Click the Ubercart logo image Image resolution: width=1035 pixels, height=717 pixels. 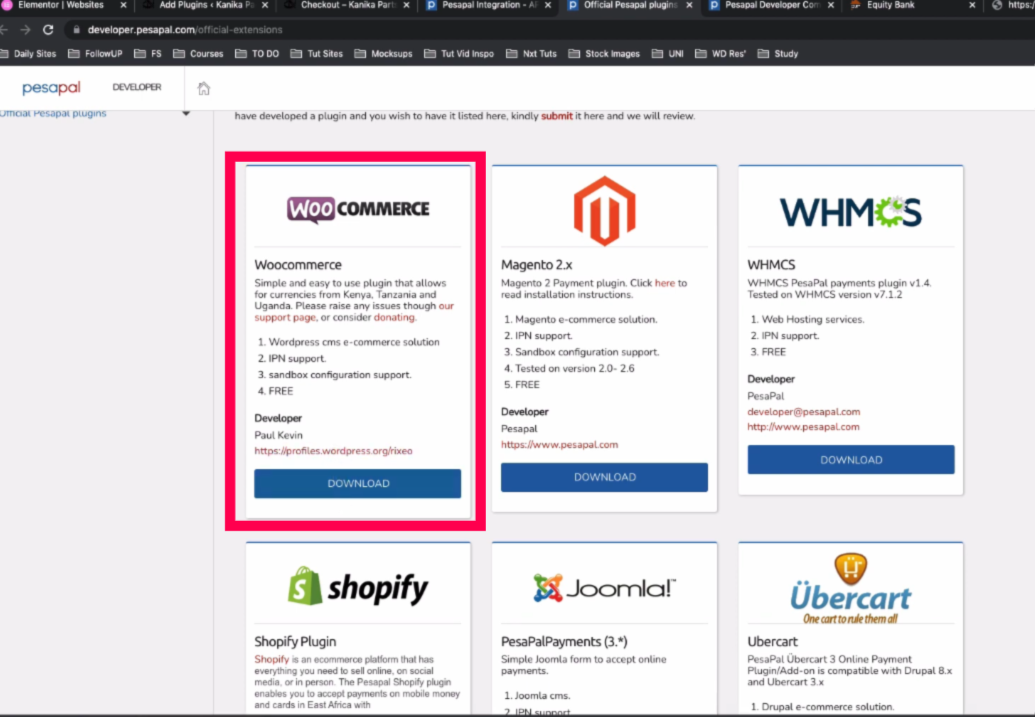tap(851, 589)
